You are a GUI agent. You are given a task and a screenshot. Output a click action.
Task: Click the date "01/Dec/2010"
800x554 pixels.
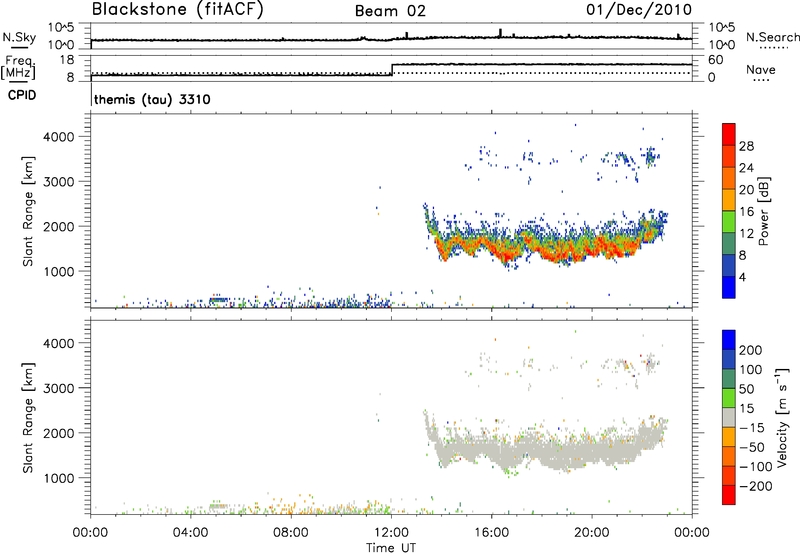[x=639, y=9]
